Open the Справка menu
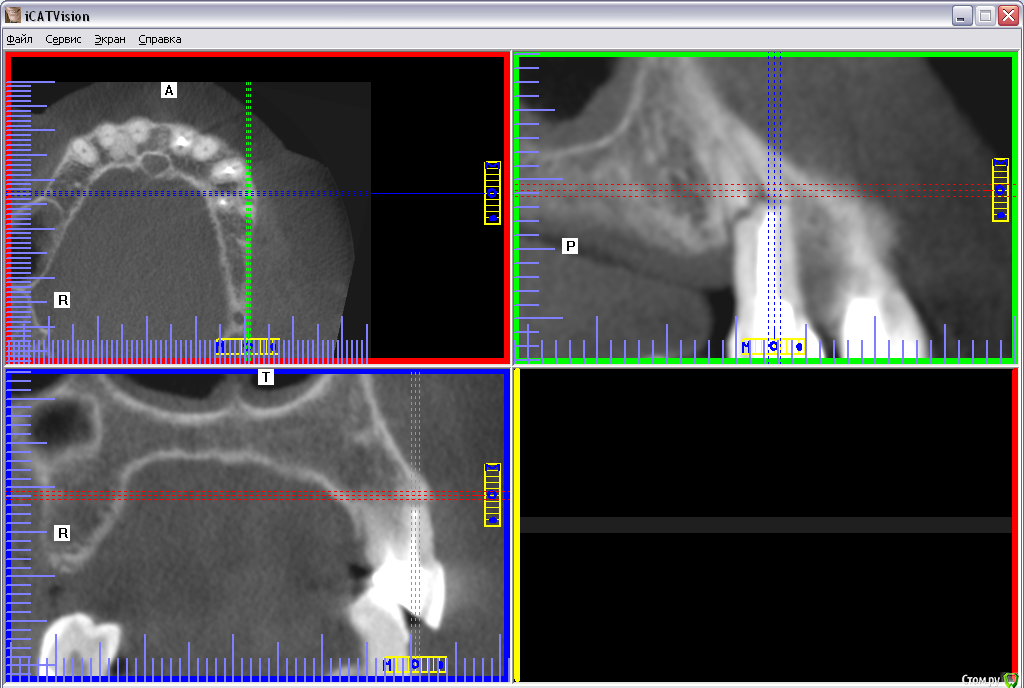This screenshot has width=1024, height=688. coord(160,39)
